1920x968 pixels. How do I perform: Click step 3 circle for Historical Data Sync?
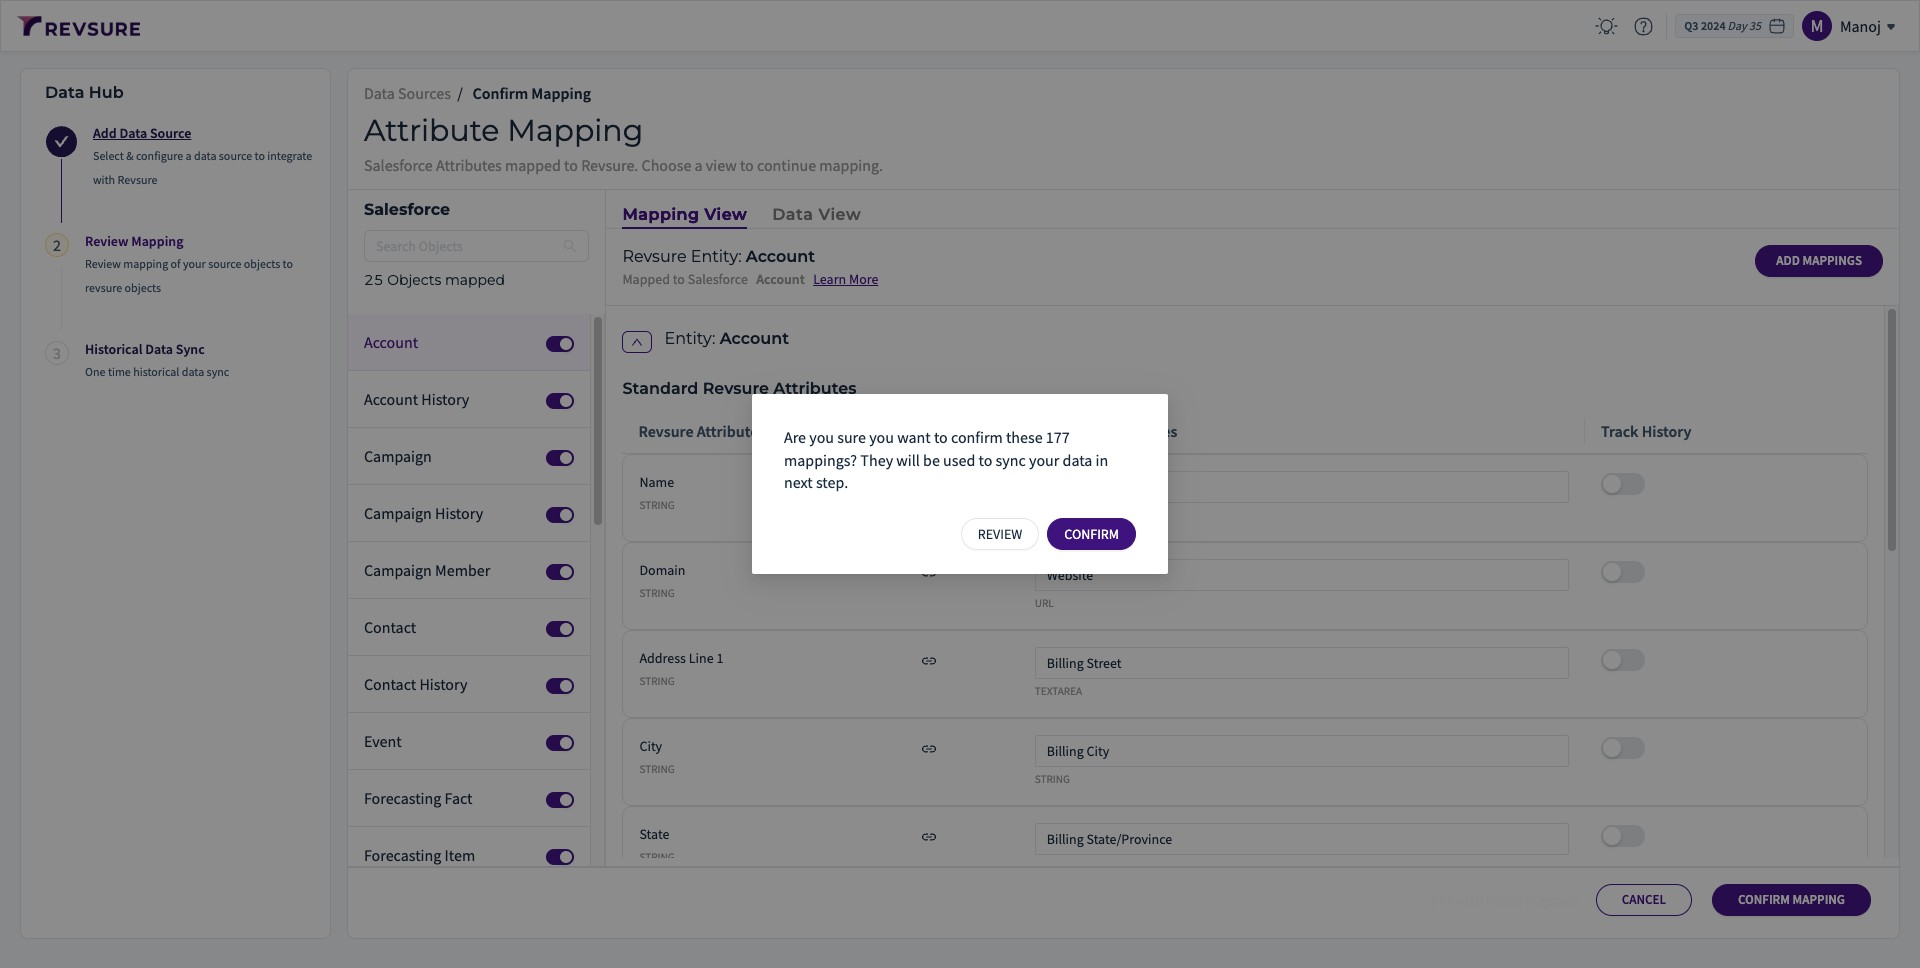point(57,353)
